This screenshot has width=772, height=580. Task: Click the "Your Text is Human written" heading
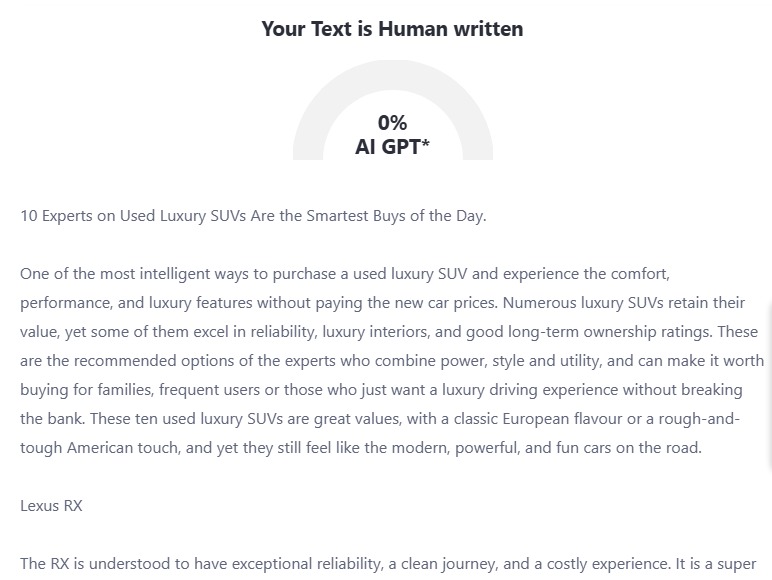(x=392, y=29)
